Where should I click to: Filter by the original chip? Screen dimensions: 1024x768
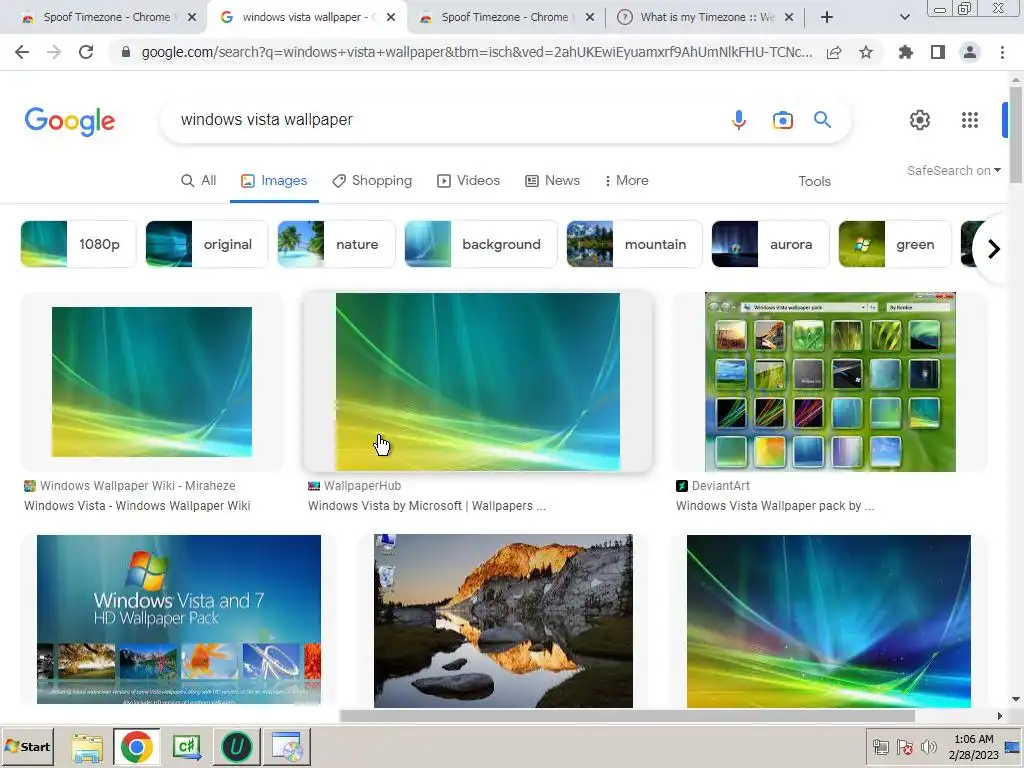point(206,244)
